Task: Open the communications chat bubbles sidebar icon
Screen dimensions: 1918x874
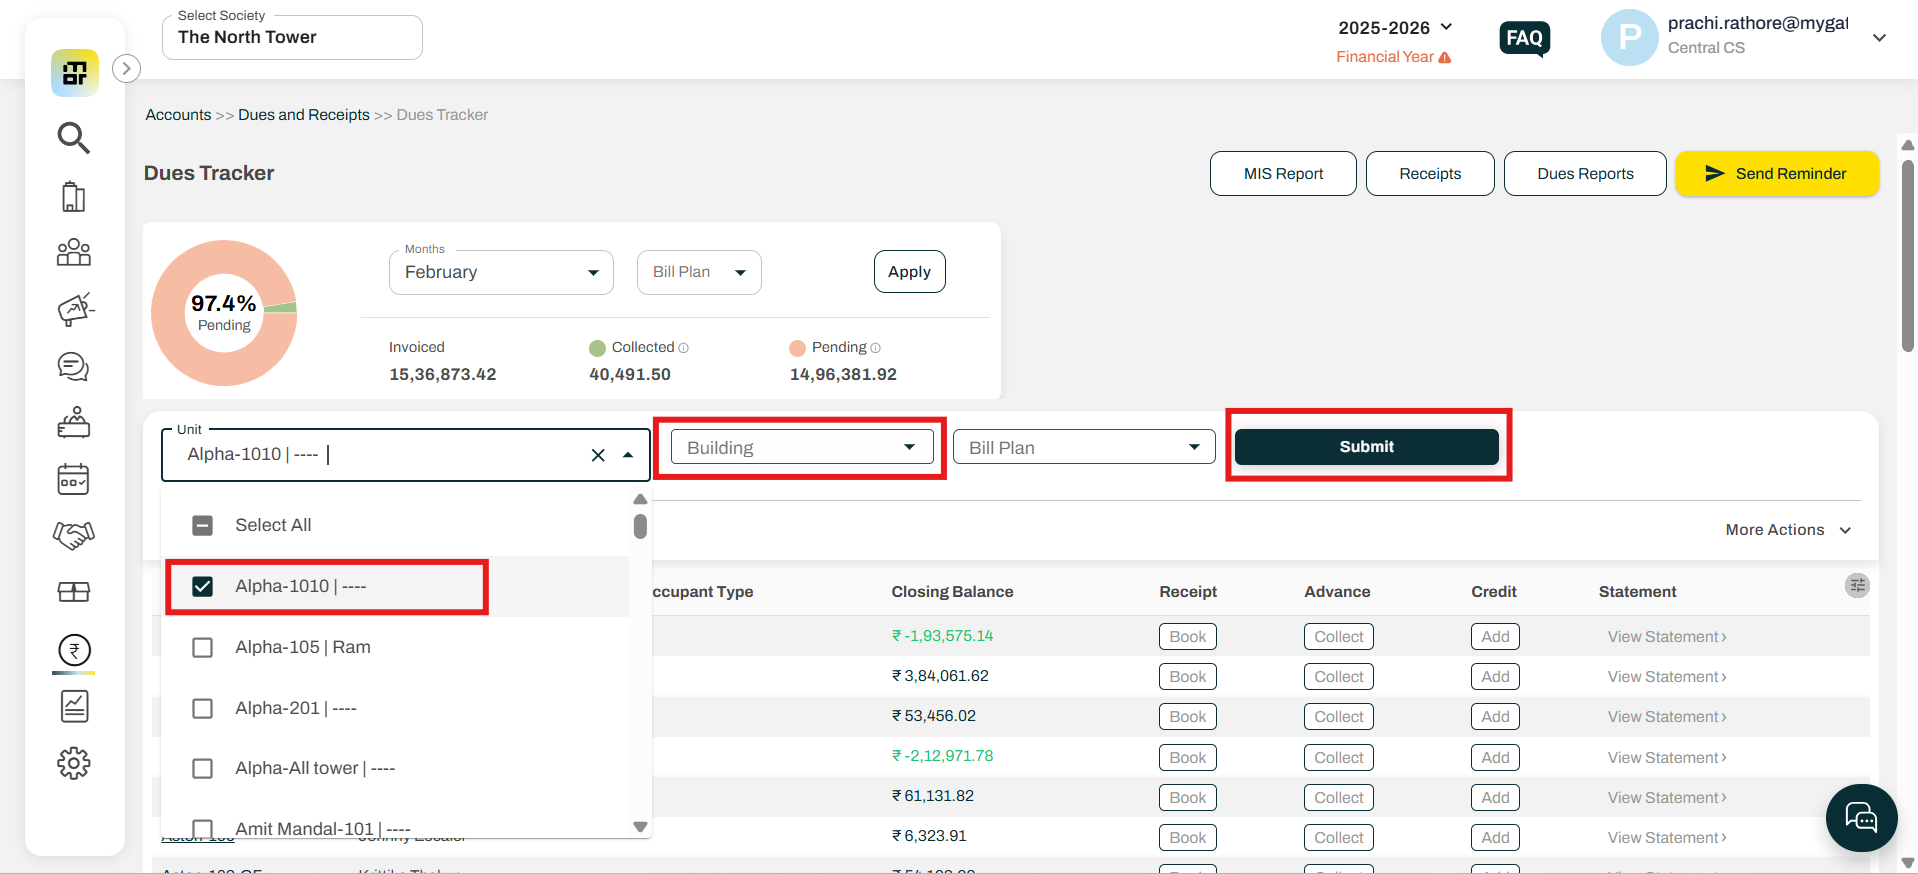Action: (74, 367)
